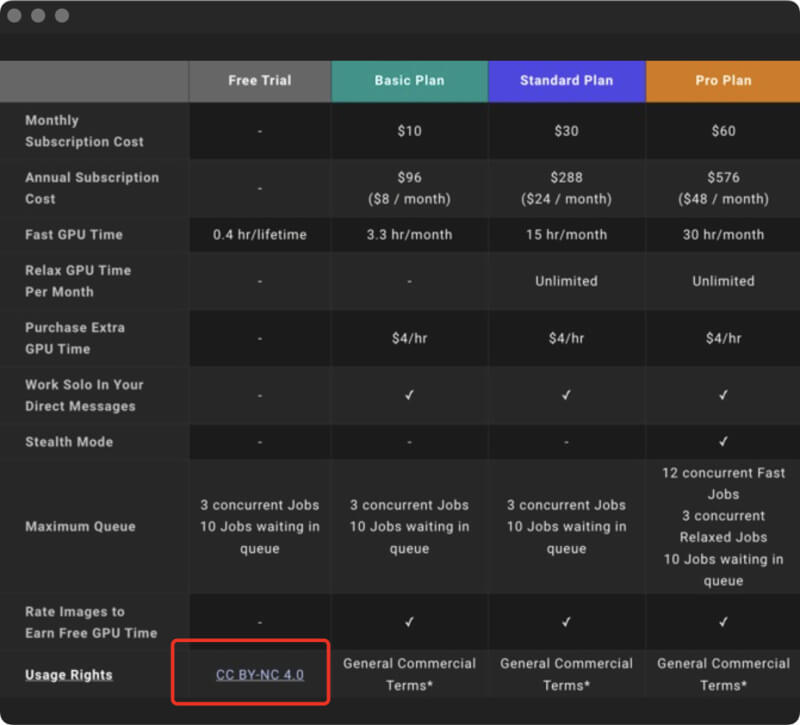The width and height of the screenshot is (800, 725).
Task: Click the $60 Pro Plan monthly price
Action: pyautogui.click(x=723, y=131)
